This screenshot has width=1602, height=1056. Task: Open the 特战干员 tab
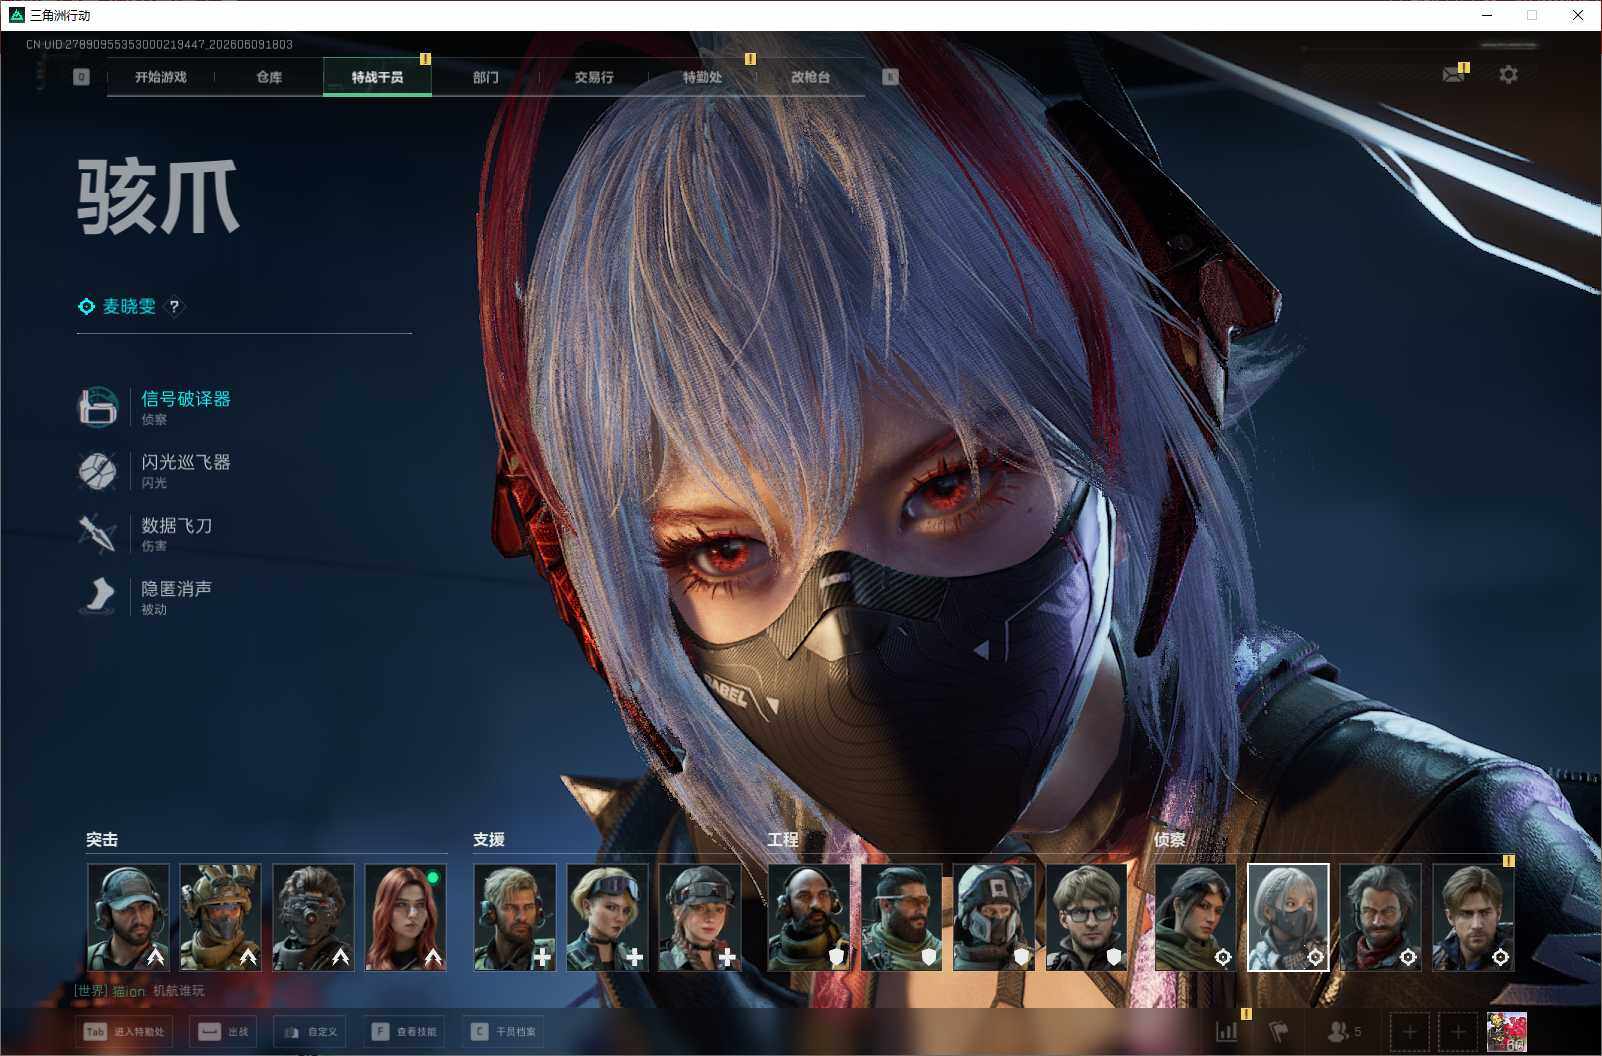(377, 77)
